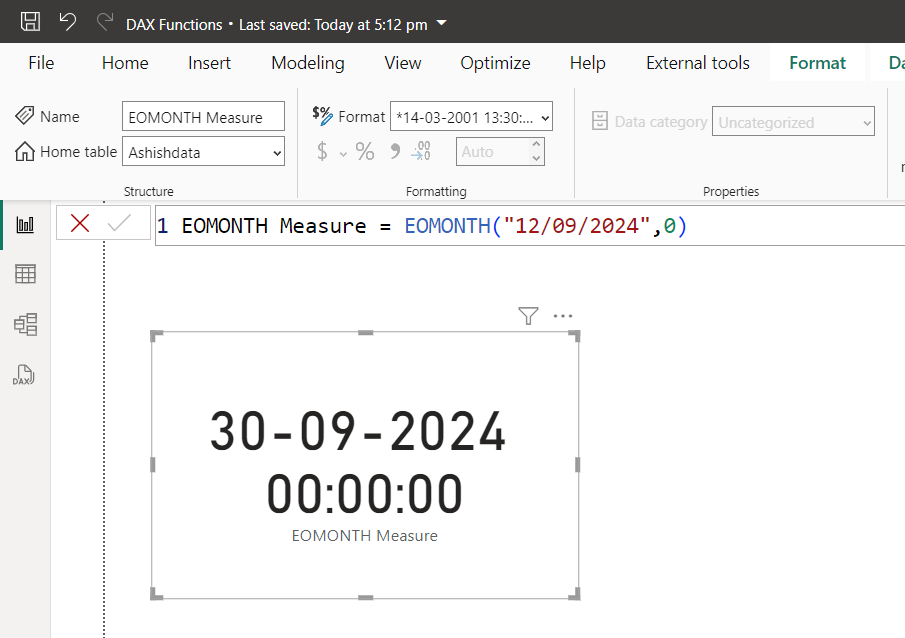Open the External tools tab
Viewport: 905px width, 638px height.
tap(697, 62)
